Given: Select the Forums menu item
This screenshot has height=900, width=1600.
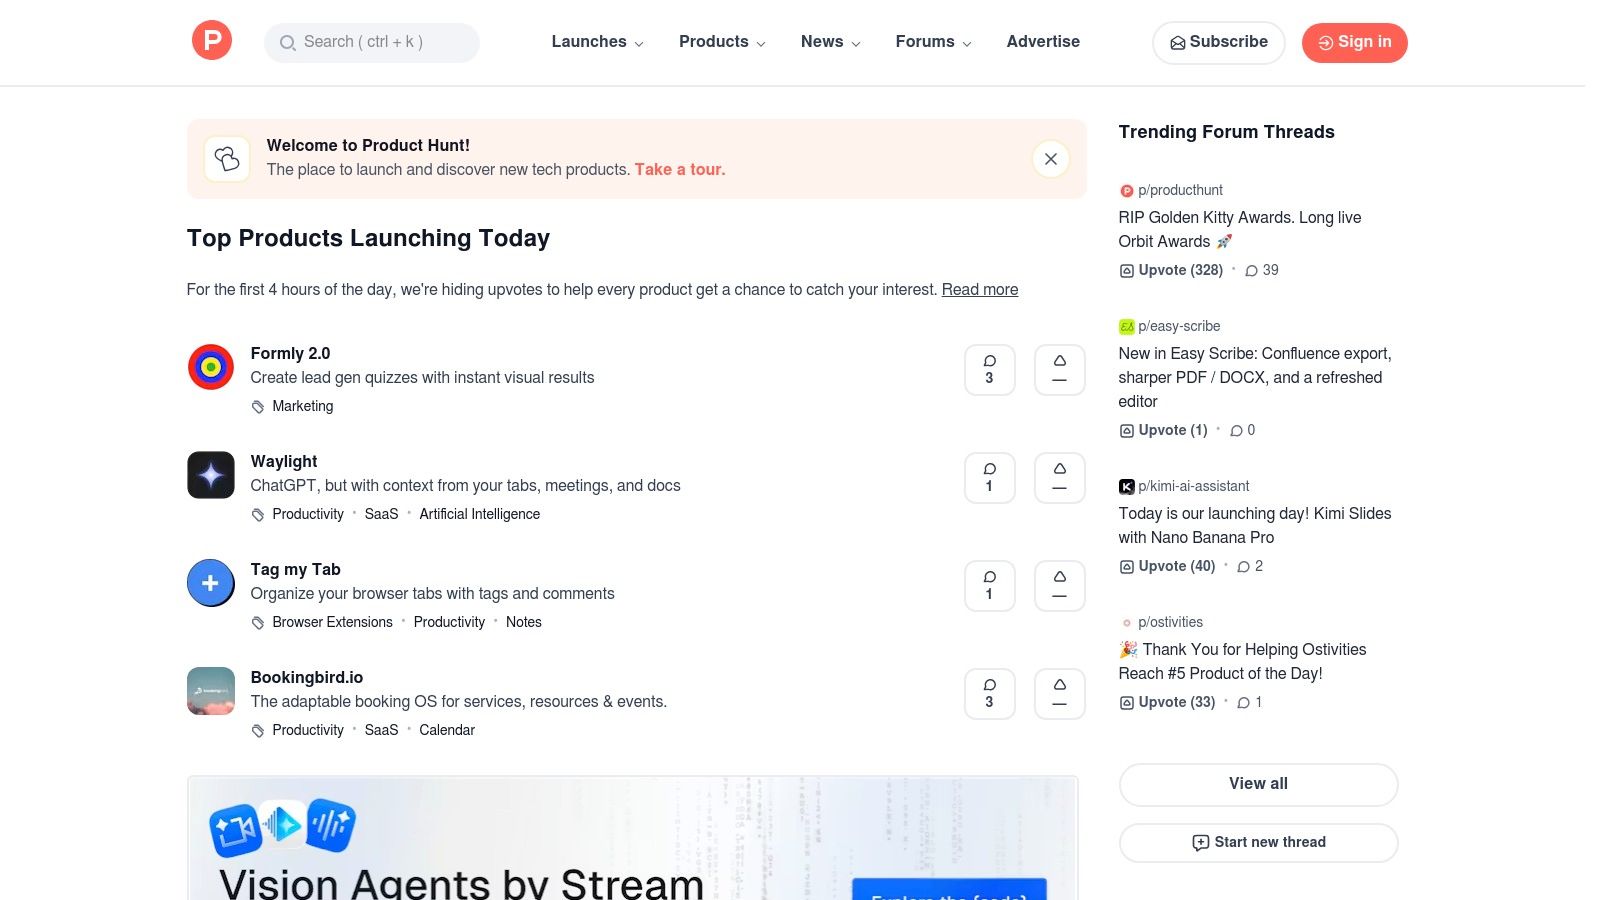Looking at the screenshot, I should pyautogui.click(x=931, y=42).
